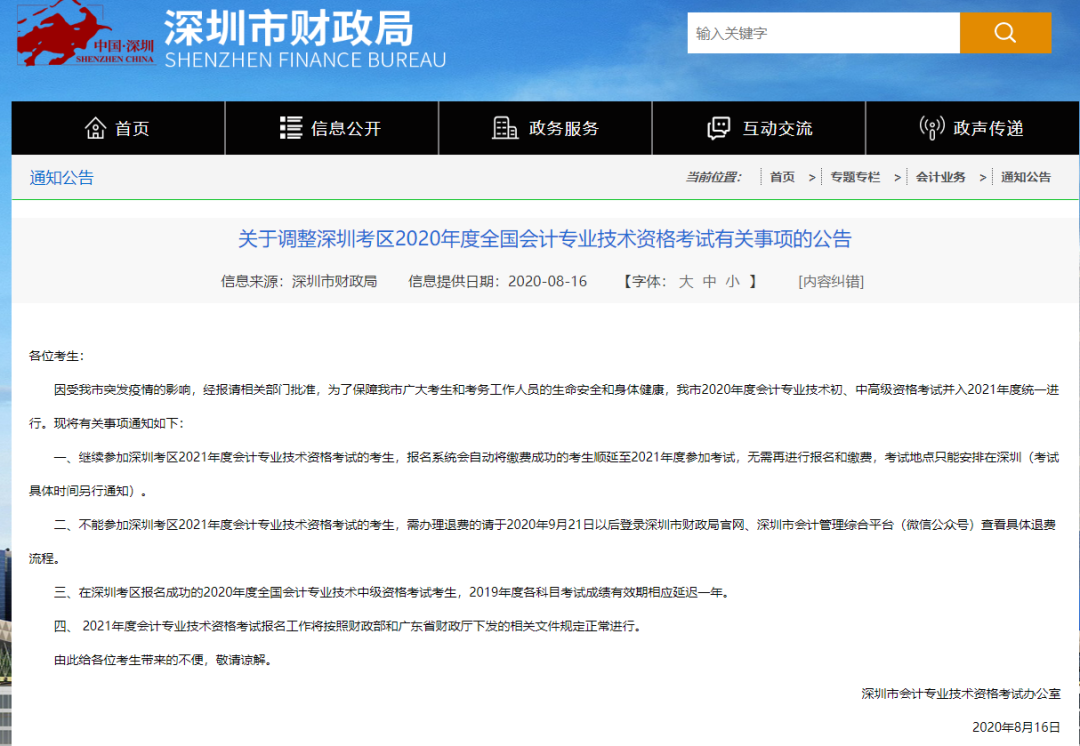This screenshot has height=746, width=1080.
Task: Click the broadcast signal icon beside 政声传递
Action: point(931,128)
